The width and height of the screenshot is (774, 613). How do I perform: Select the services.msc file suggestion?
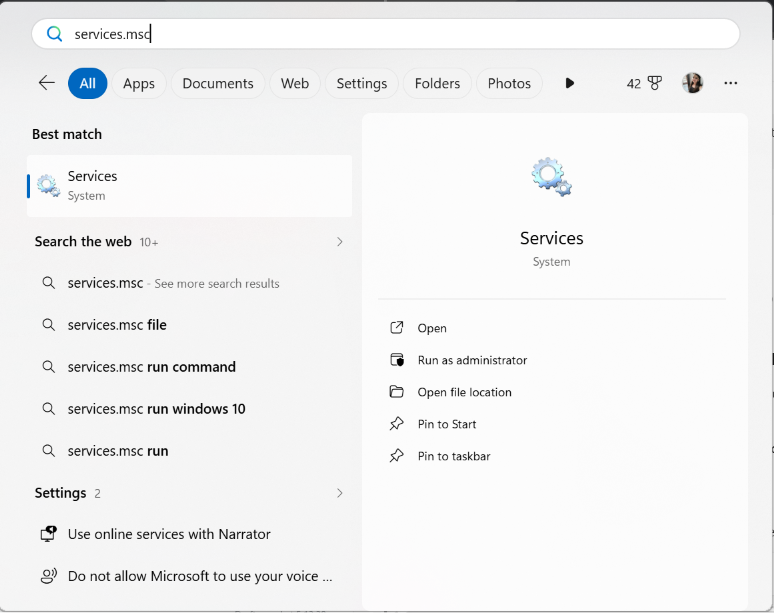(x=190, y=325)
